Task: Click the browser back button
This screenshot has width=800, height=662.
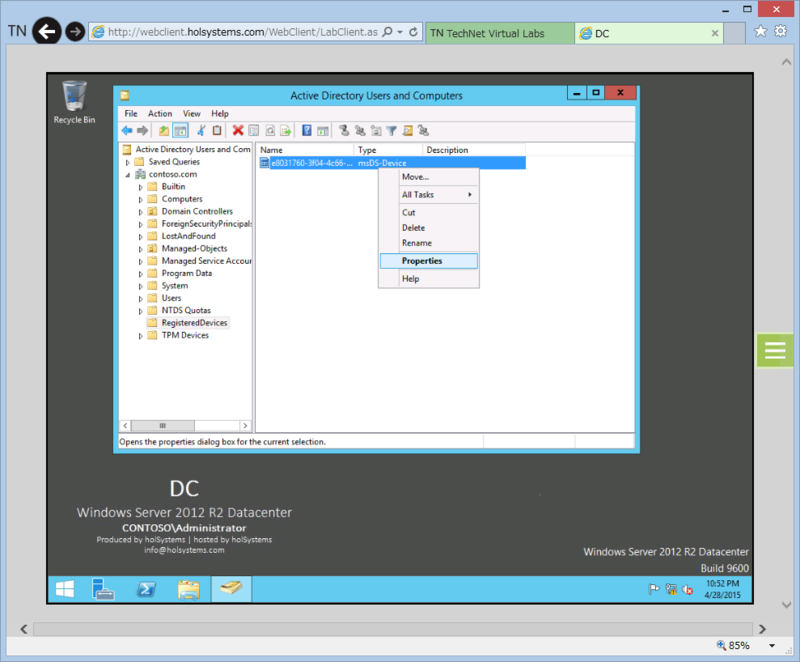Action: pyautogui.click(x=47, y=32)
